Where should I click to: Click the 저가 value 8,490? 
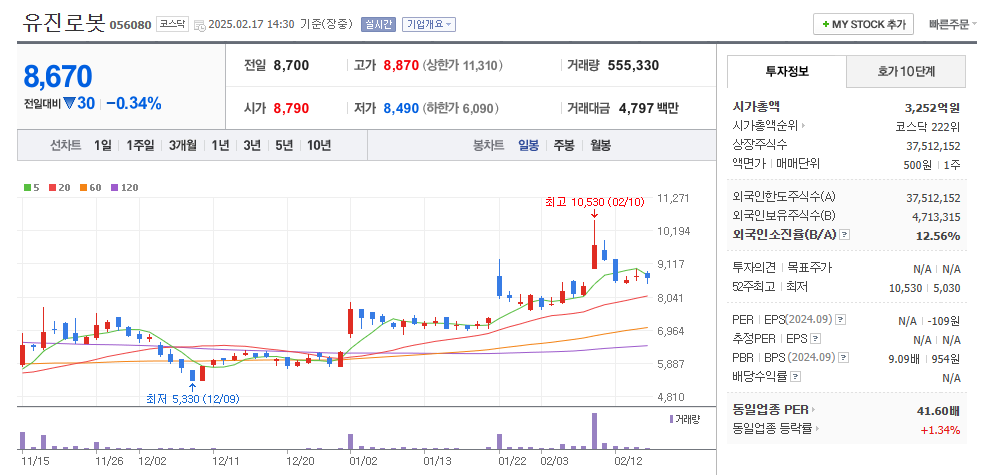401,108
